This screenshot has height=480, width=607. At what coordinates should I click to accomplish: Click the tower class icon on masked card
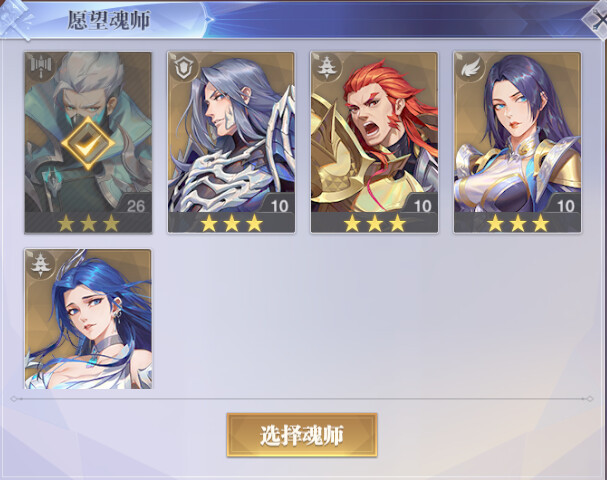point(39,67)
